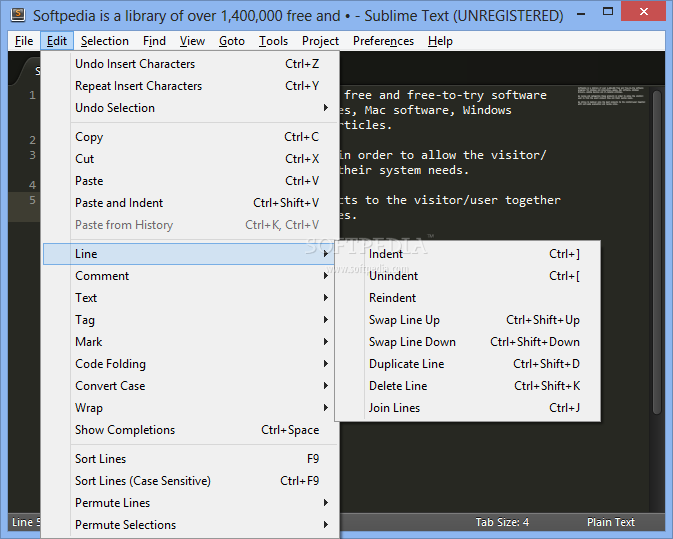Expand the Comment submenu
Viewport: 673px width, 539px height.
pyautogui.click(x=191, y=276)
